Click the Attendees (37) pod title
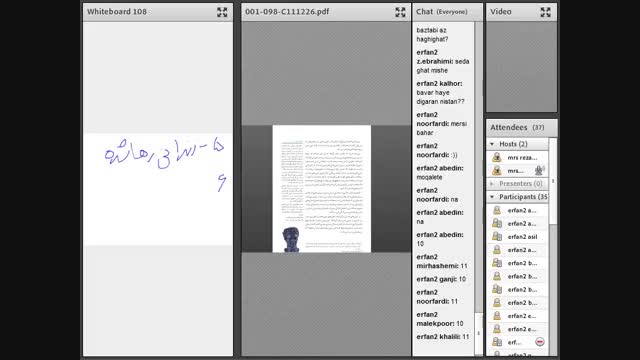 pyautogui.click(x=517, y=127)
